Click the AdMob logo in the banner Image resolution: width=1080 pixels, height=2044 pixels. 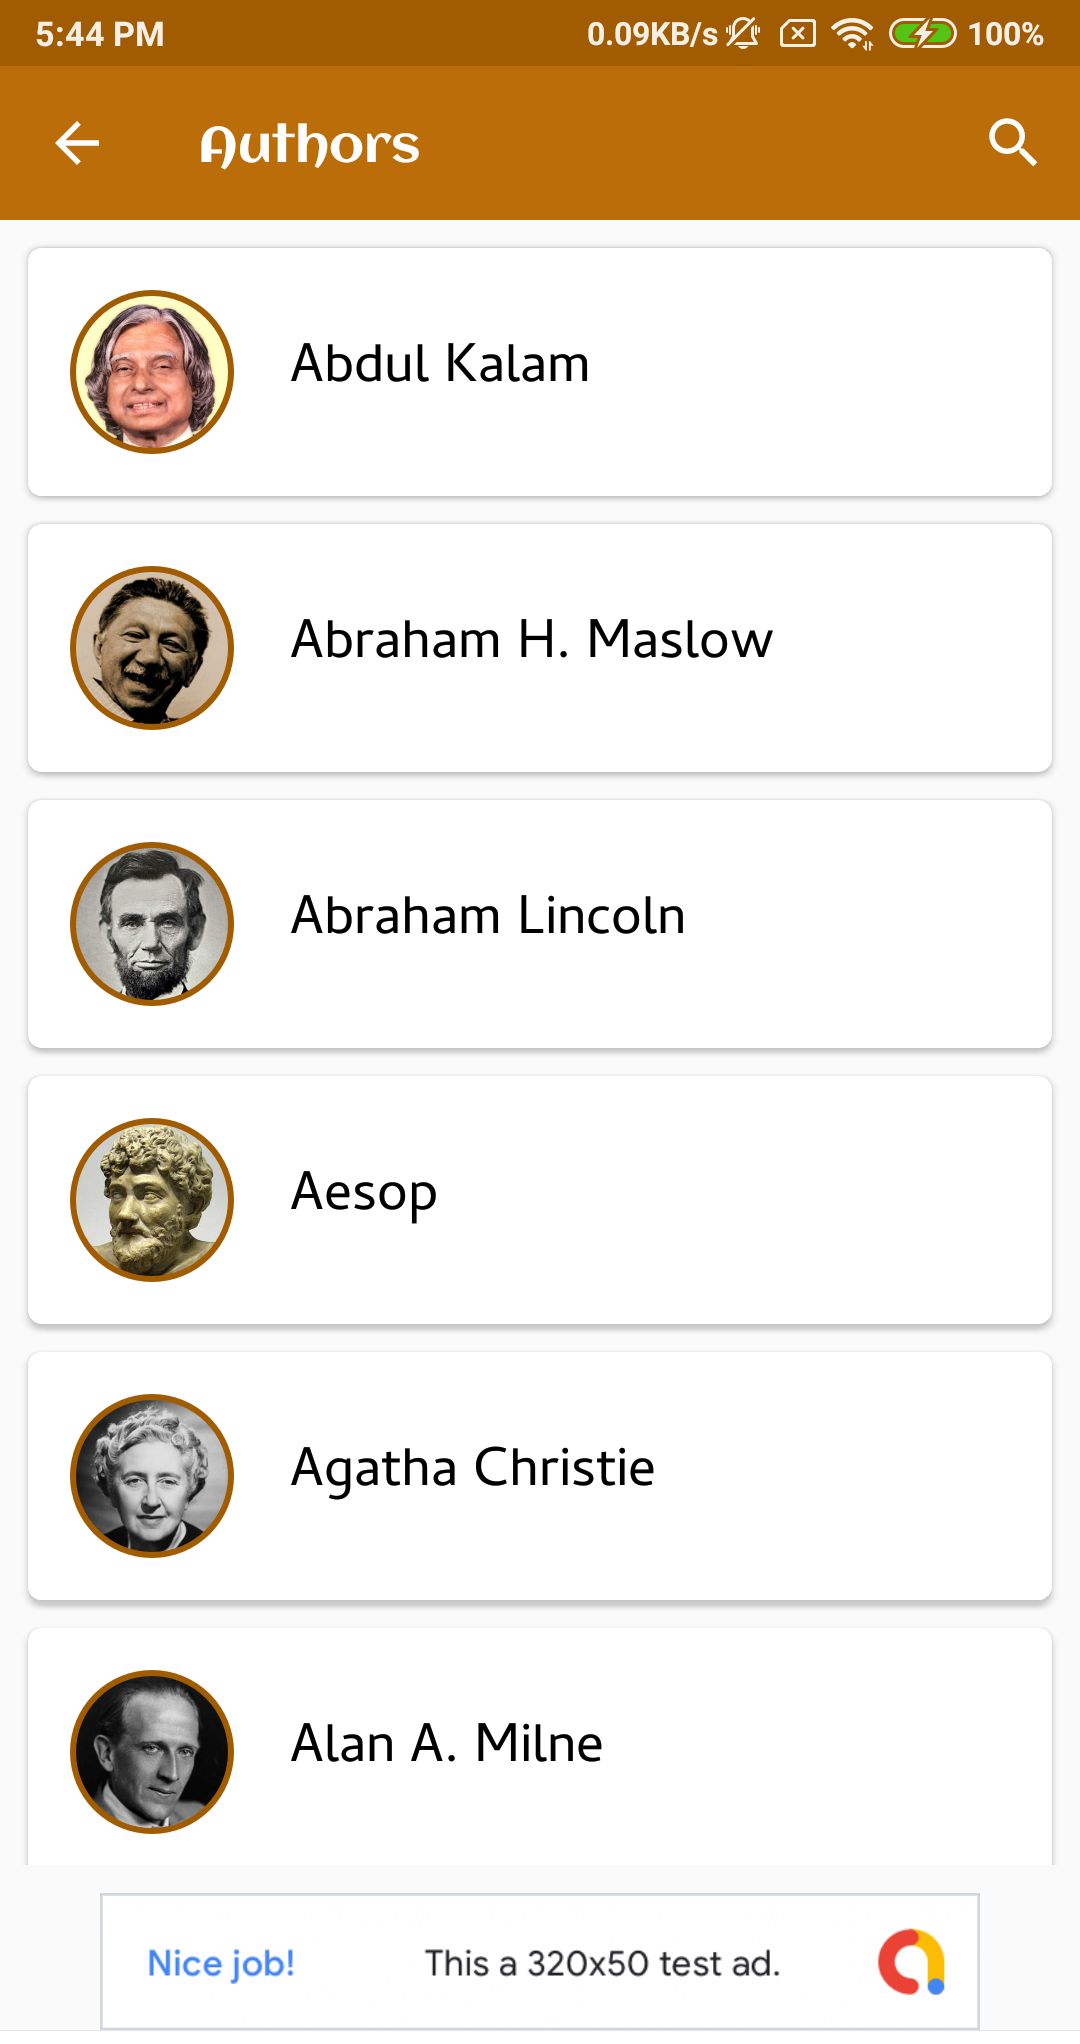pyautogui.click(x=911, y=1962)
